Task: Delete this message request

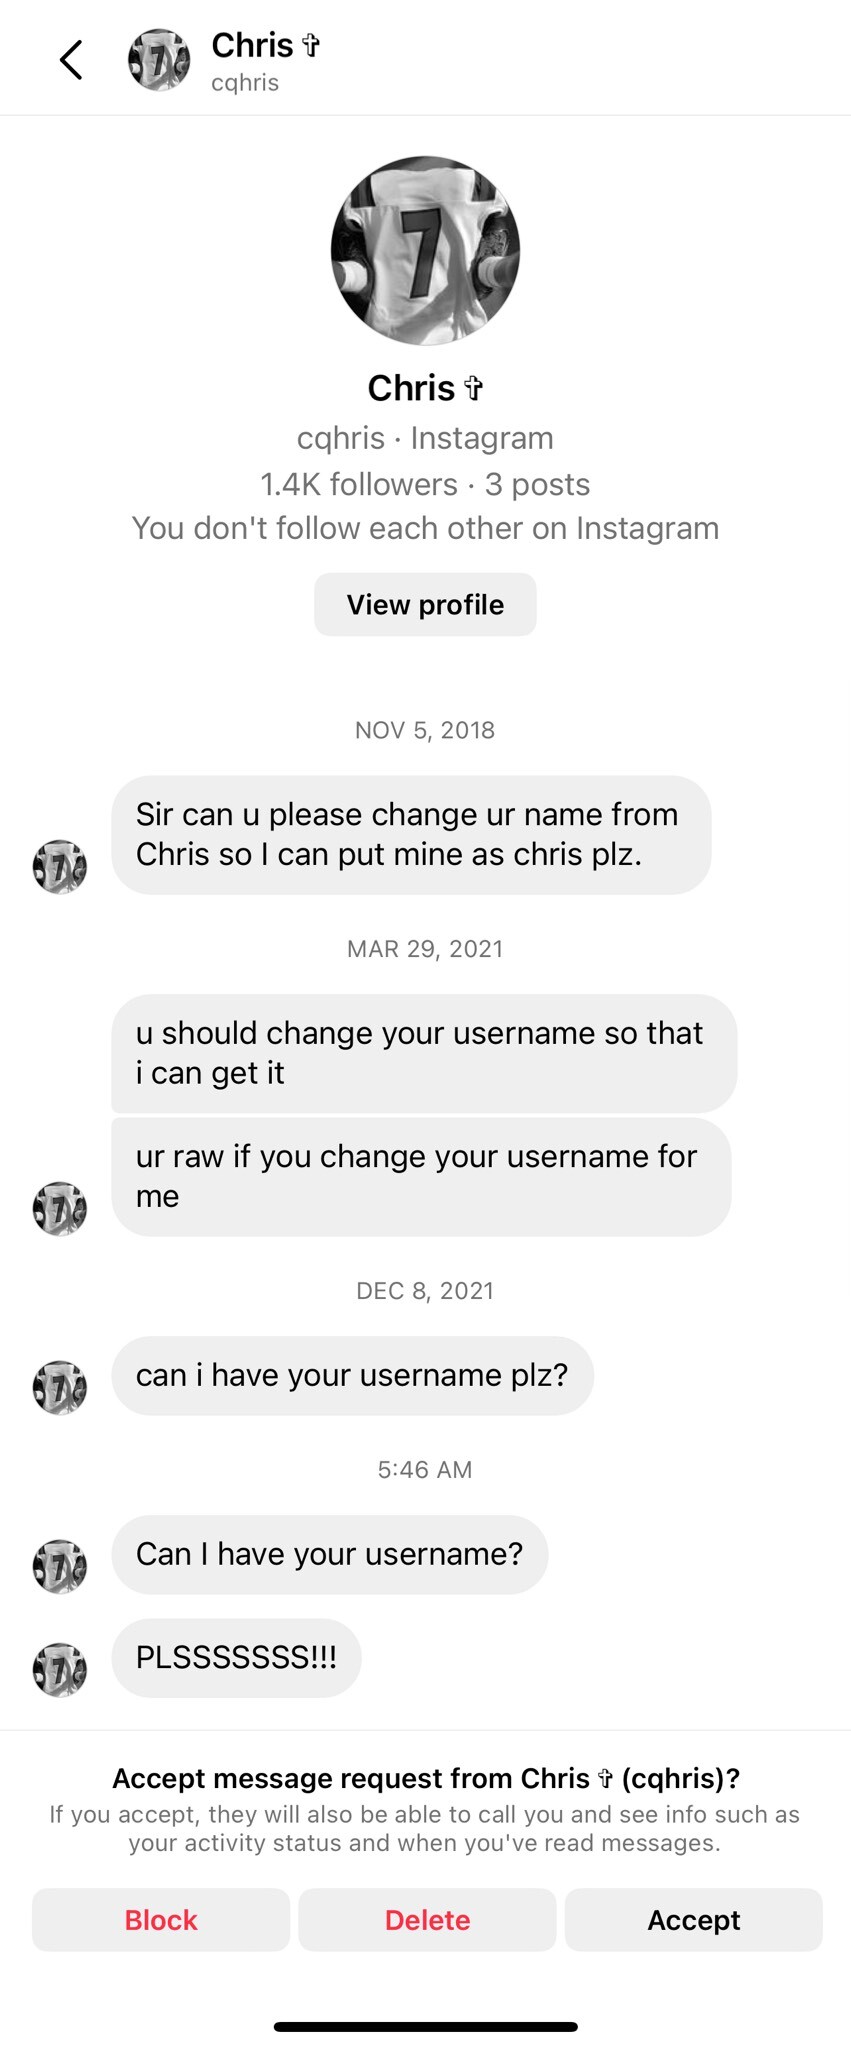Action: 427,1919
